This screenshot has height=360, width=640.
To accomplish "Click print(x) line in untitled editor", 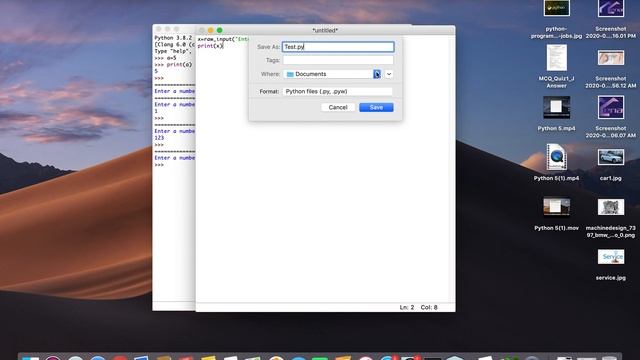I will (x=210, y=46).
